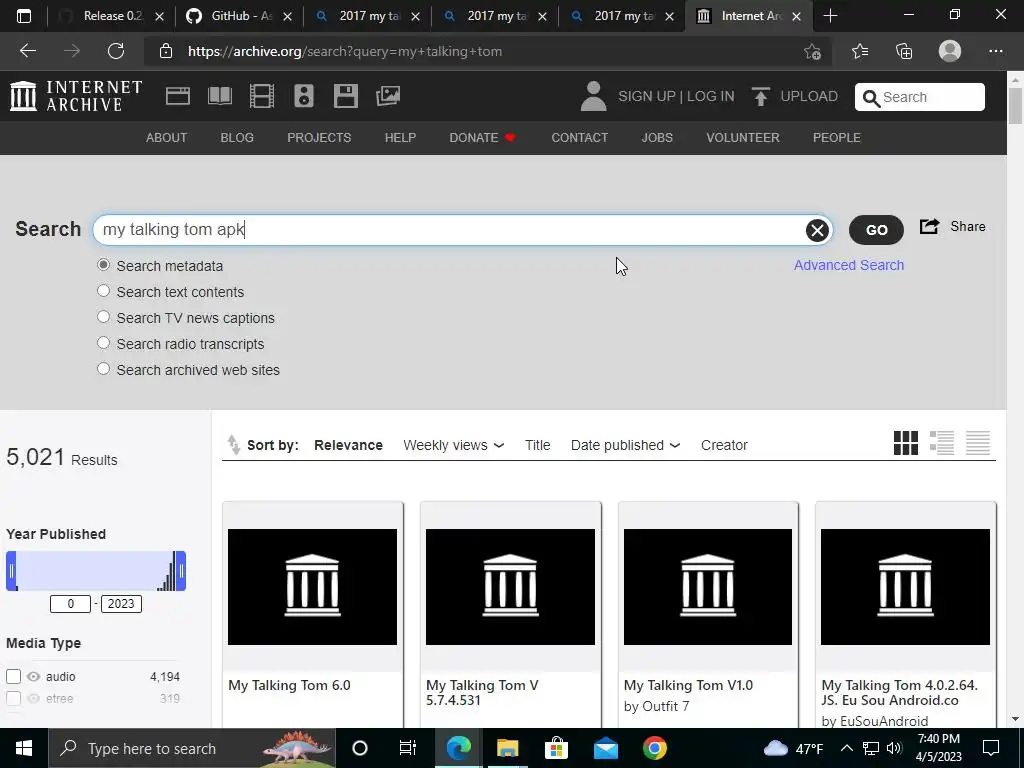The height and width of the screenshot is (768, 1024).
Task: Click the header Search box
Action: point(920,97)
